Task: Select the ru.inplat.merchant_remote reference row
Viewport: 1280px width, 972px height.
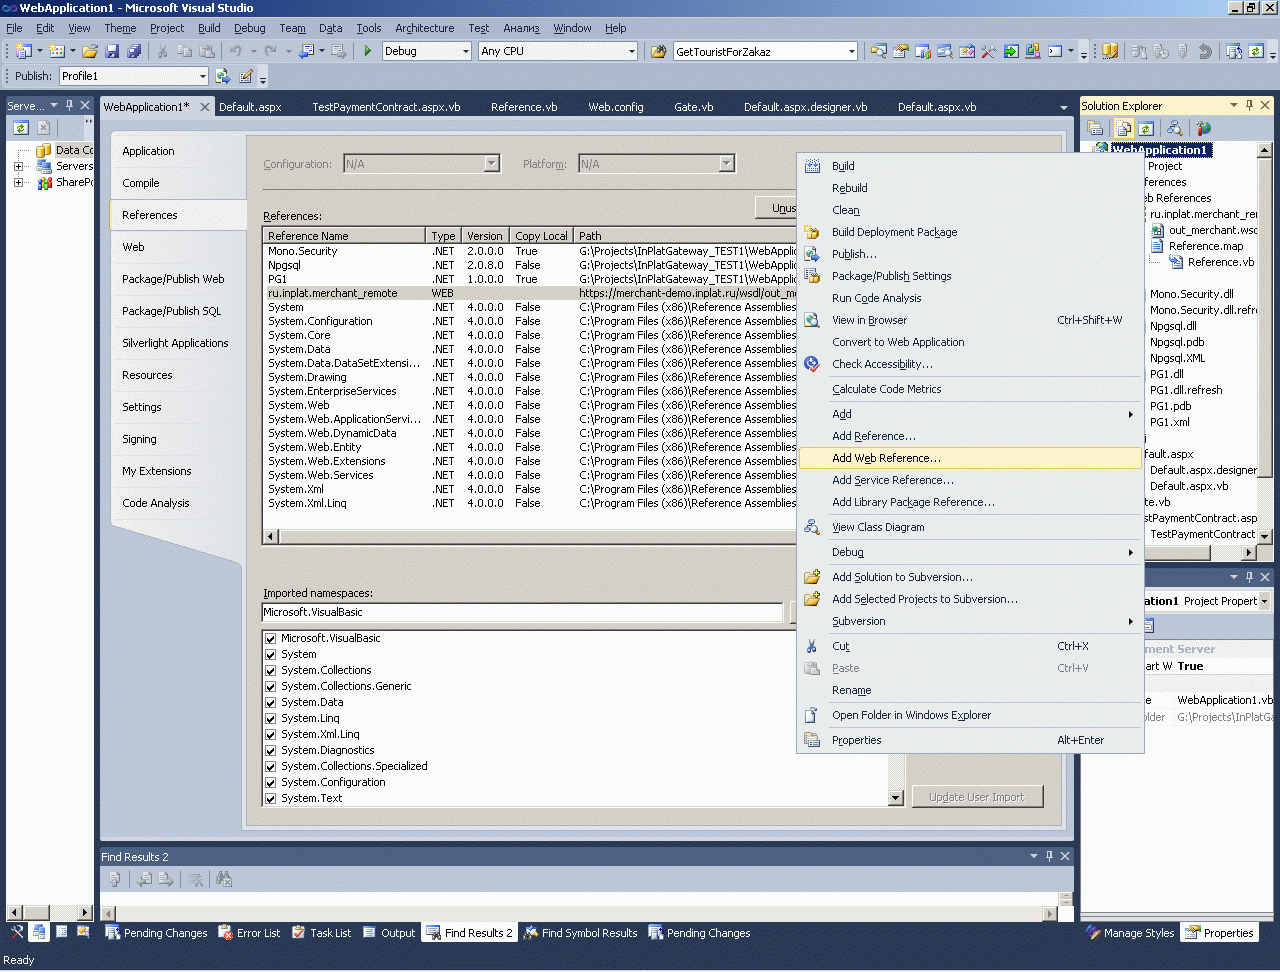Action: [x=530, y=293]
